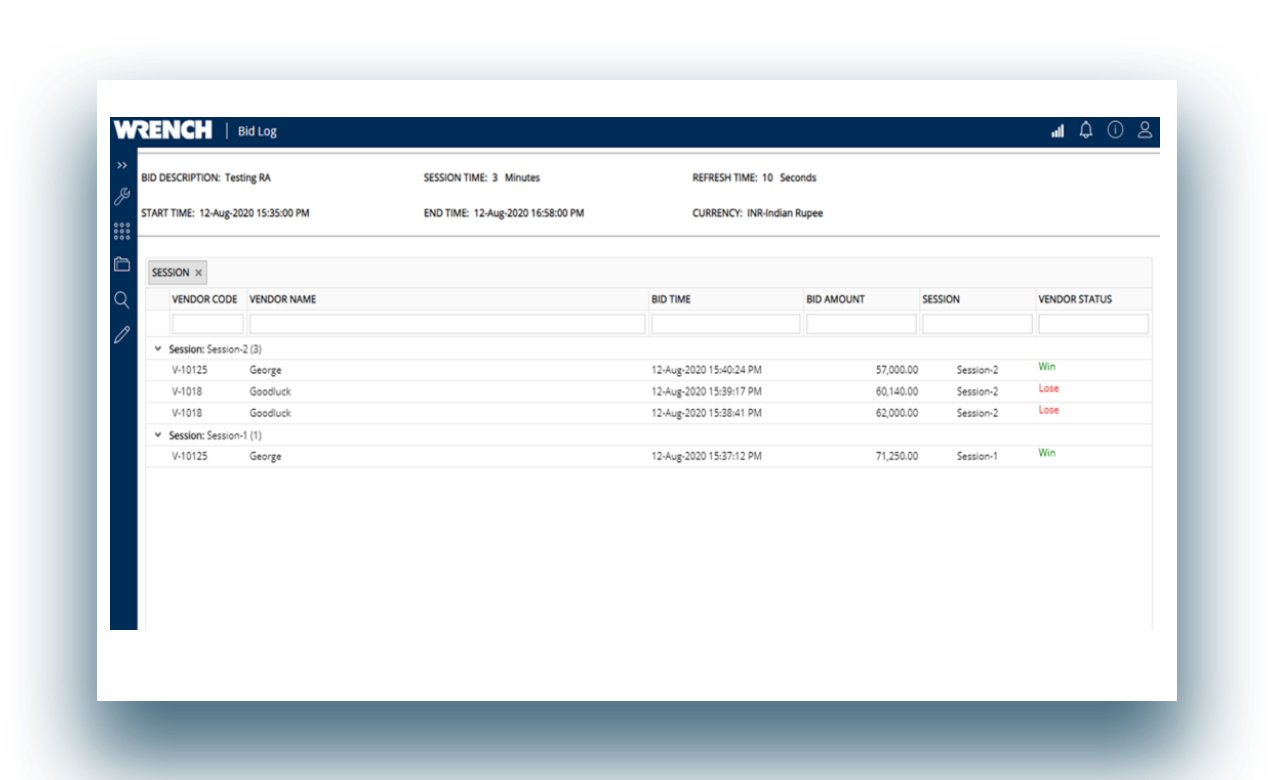
Task: Open the folder icon in the left sidebar
Action: (121, 265)
